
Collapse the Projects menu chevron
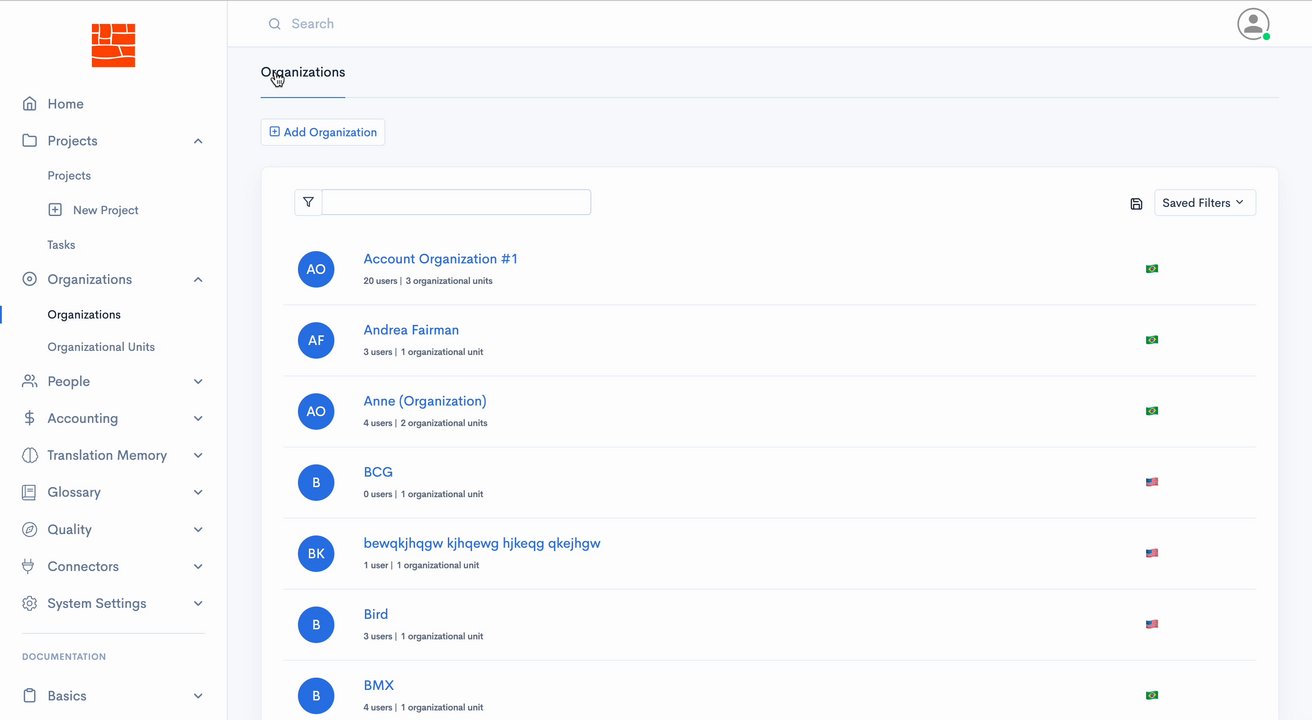point(198,141)
